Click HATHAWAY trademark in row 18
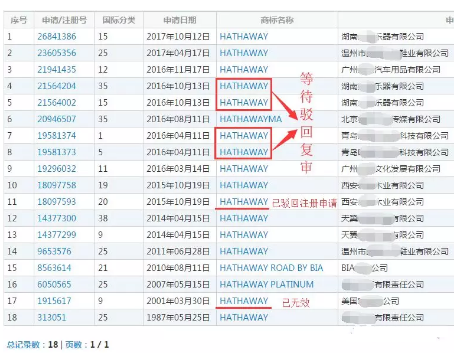 coord(244,317)
